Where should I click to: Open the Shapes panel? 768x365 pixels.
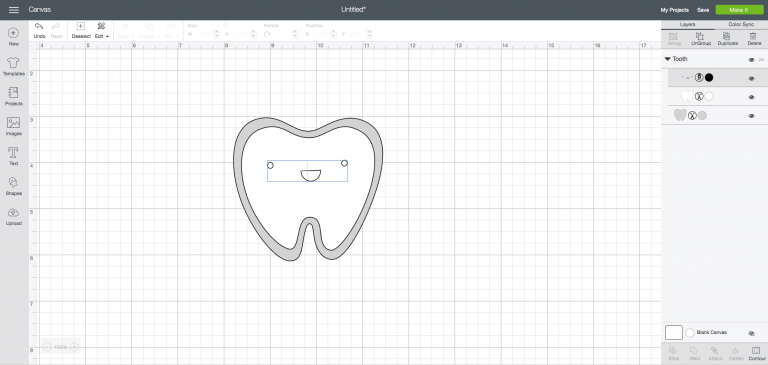click(x=14, y=186)
